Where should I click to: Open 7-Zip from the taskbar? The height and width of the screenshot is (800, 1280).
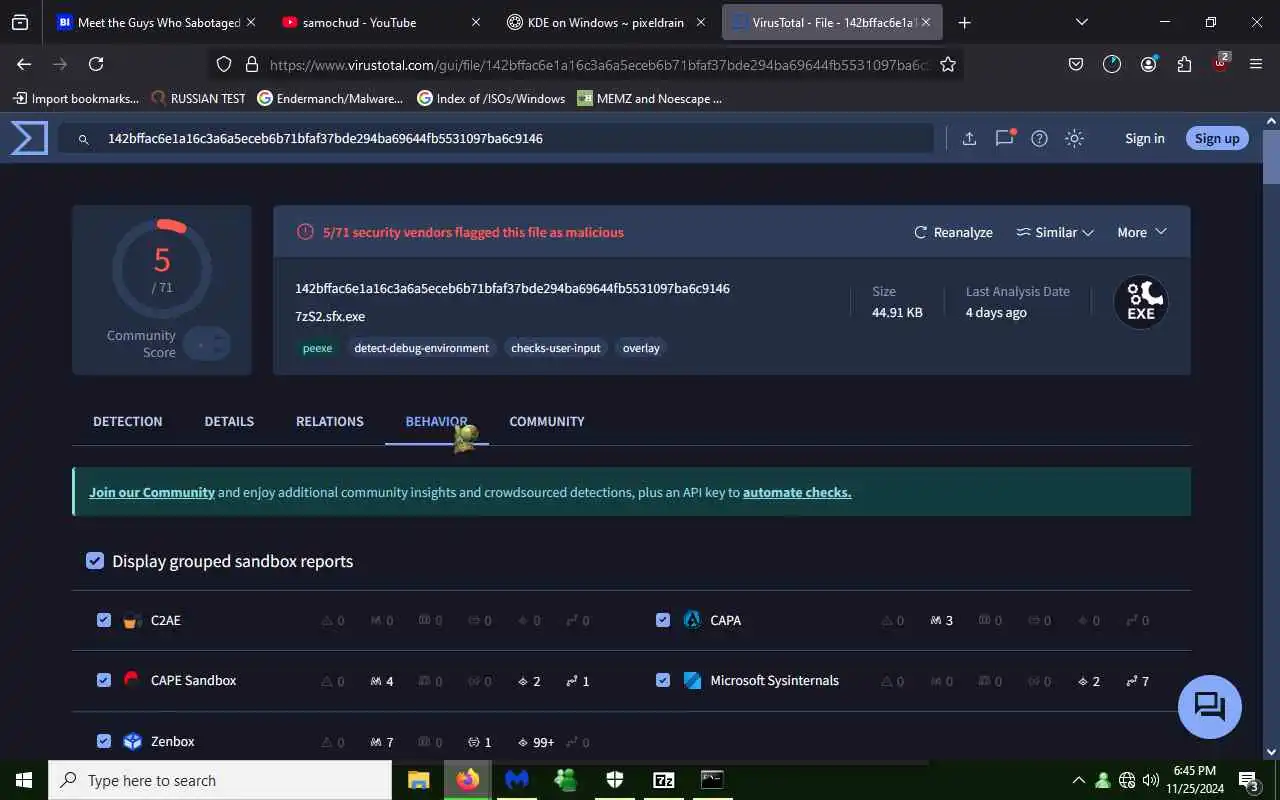pos(664,780)
